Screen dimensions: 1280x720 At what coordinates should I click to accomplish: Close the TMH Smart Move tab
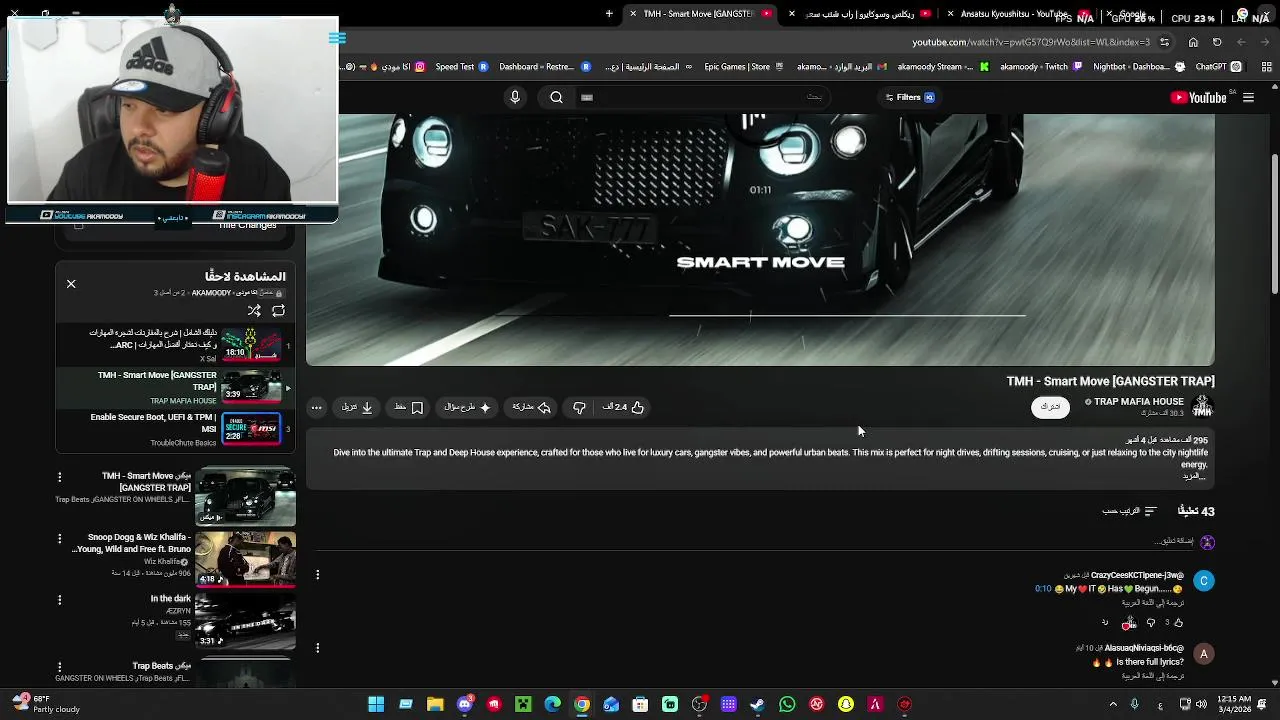(x=631, y=14)
